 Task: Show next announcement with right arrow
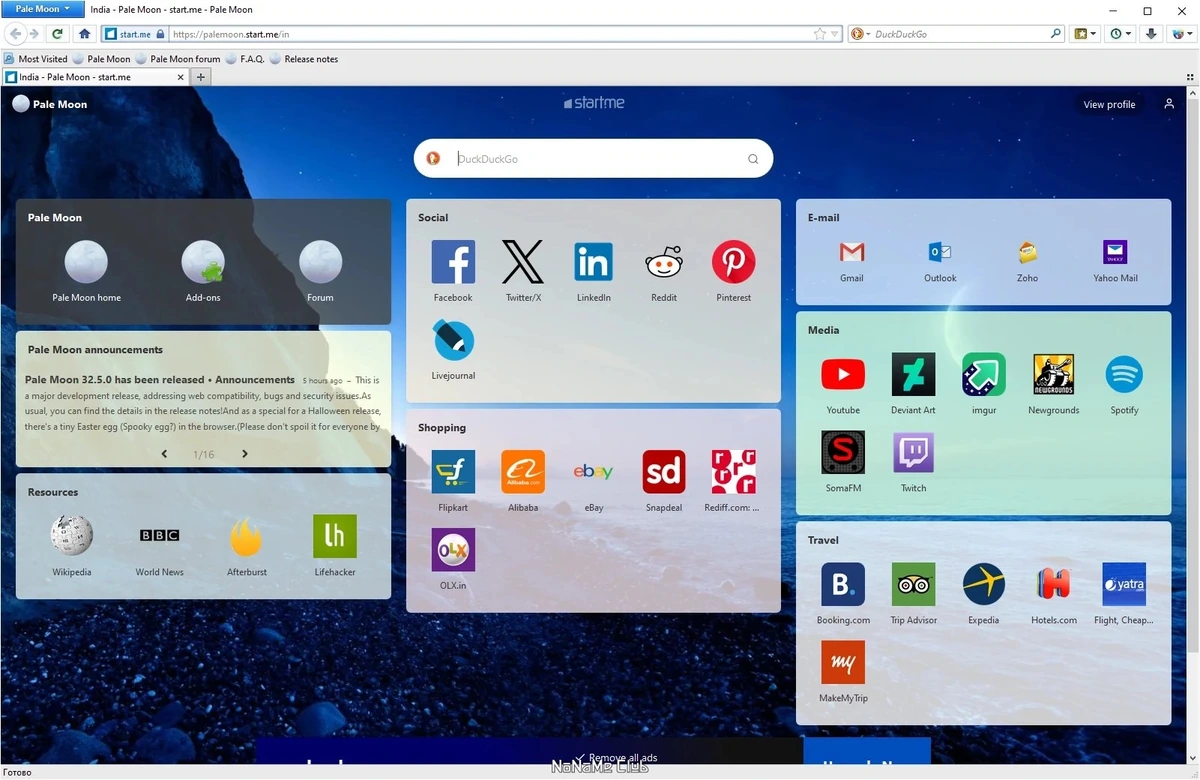[244, 454]
